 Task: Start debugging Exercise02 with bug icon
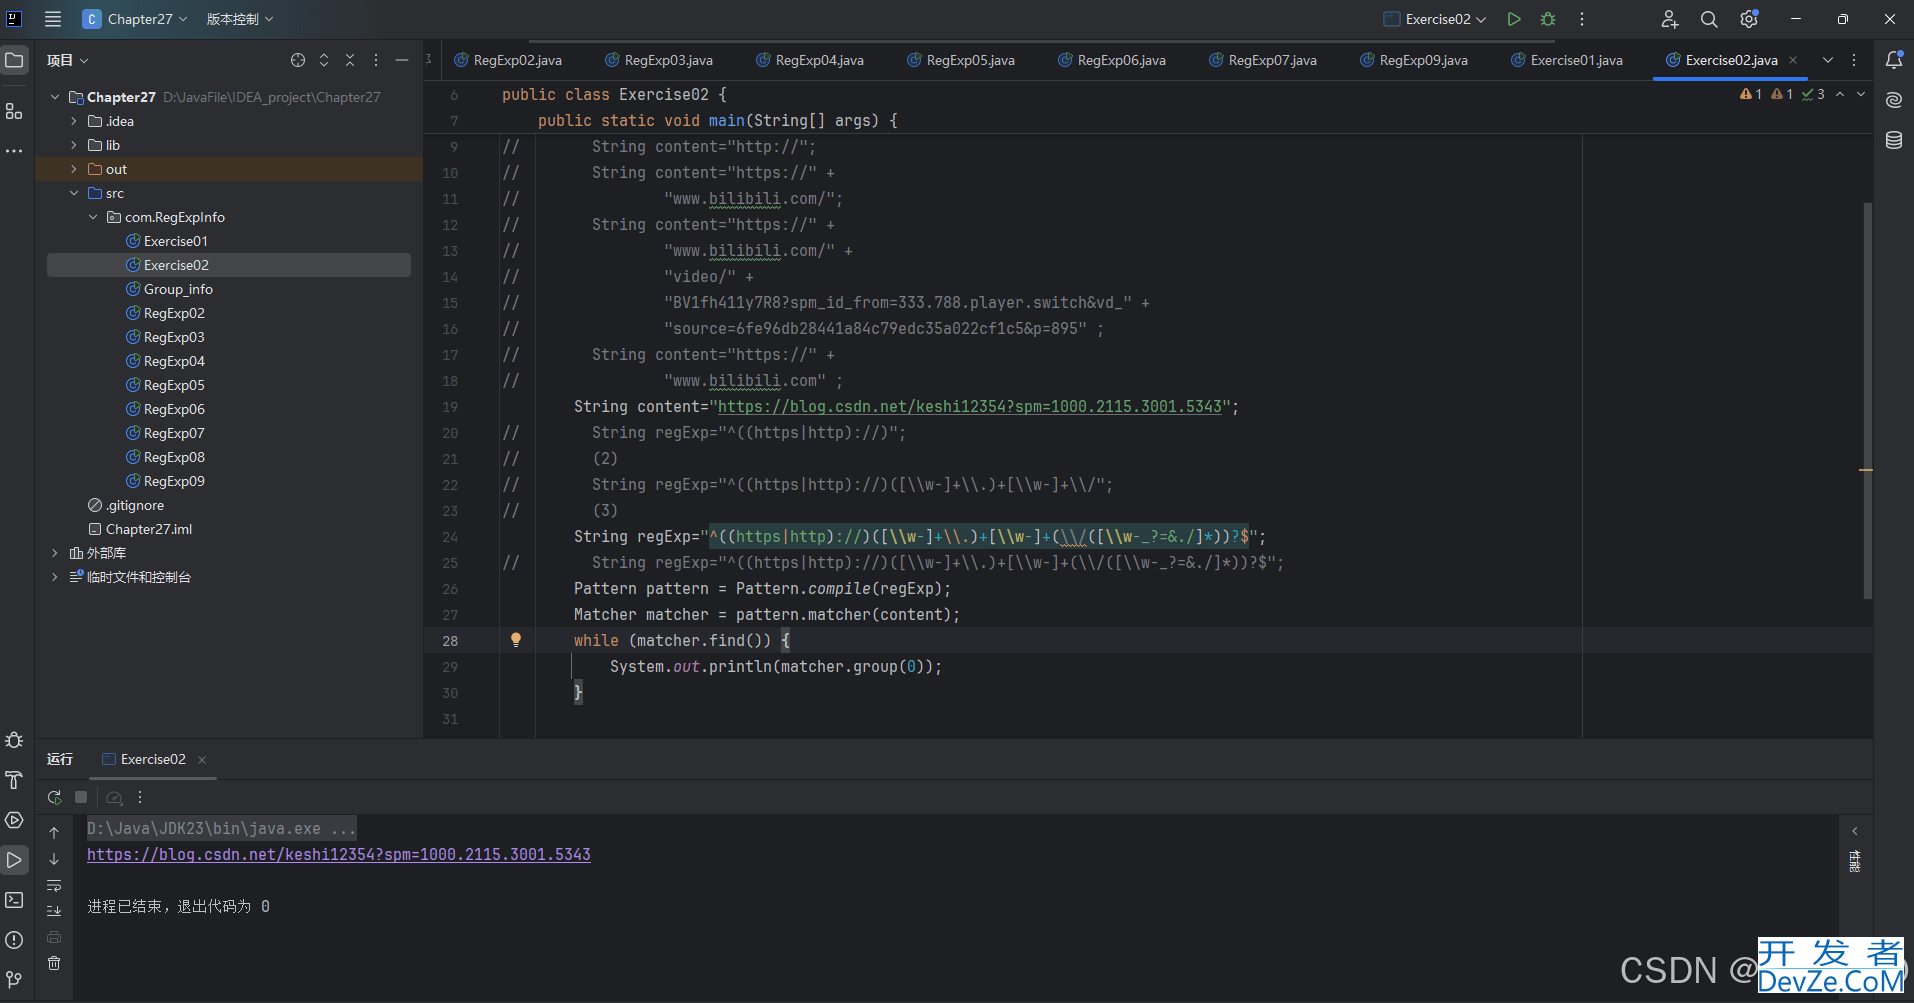tap(1548, 19)
